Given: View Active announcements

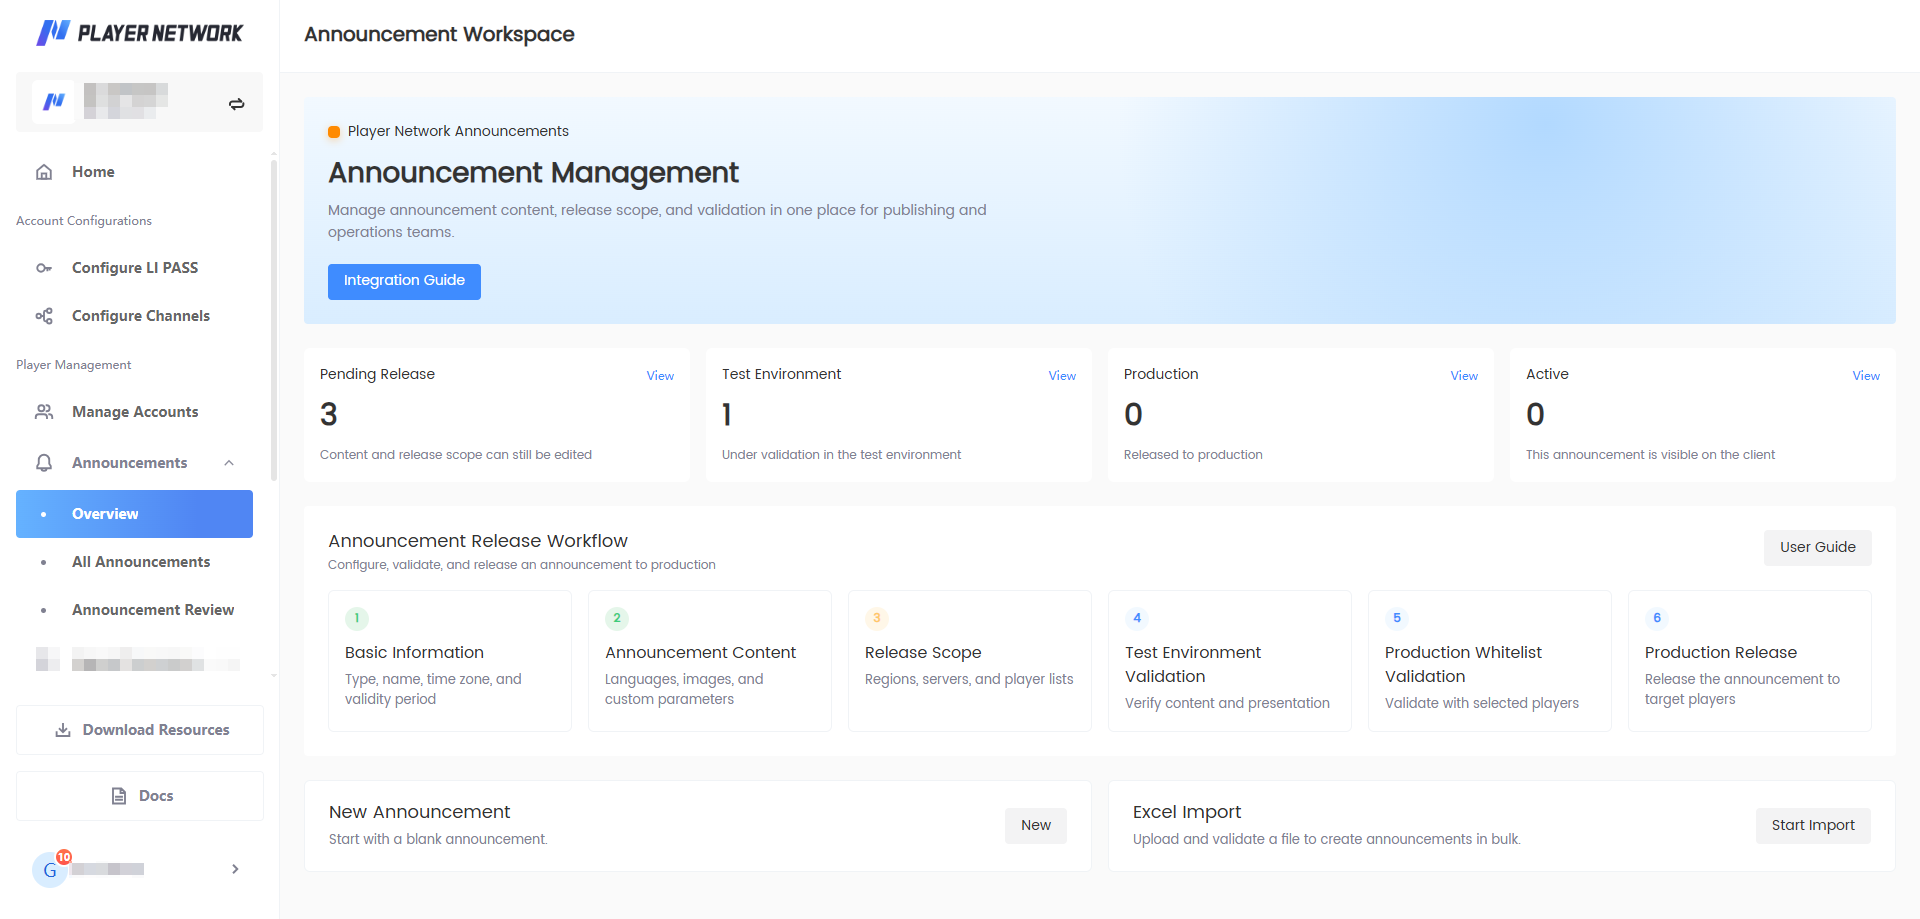Looking at the screenshot, I should (1866, 376).
